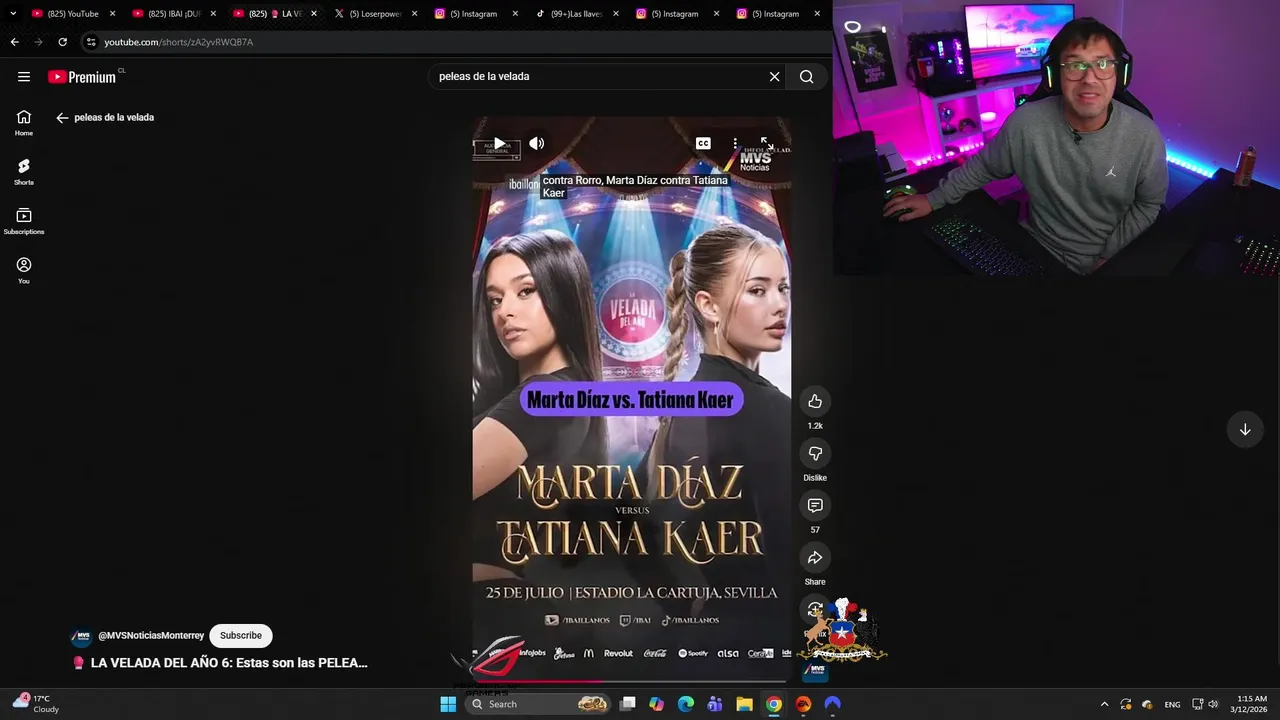Open the title 'LA VELADA DEL AÑO 6'
Image resolution: width=1280 pixels, height=720 pixels.
click(x=229, y=663)
